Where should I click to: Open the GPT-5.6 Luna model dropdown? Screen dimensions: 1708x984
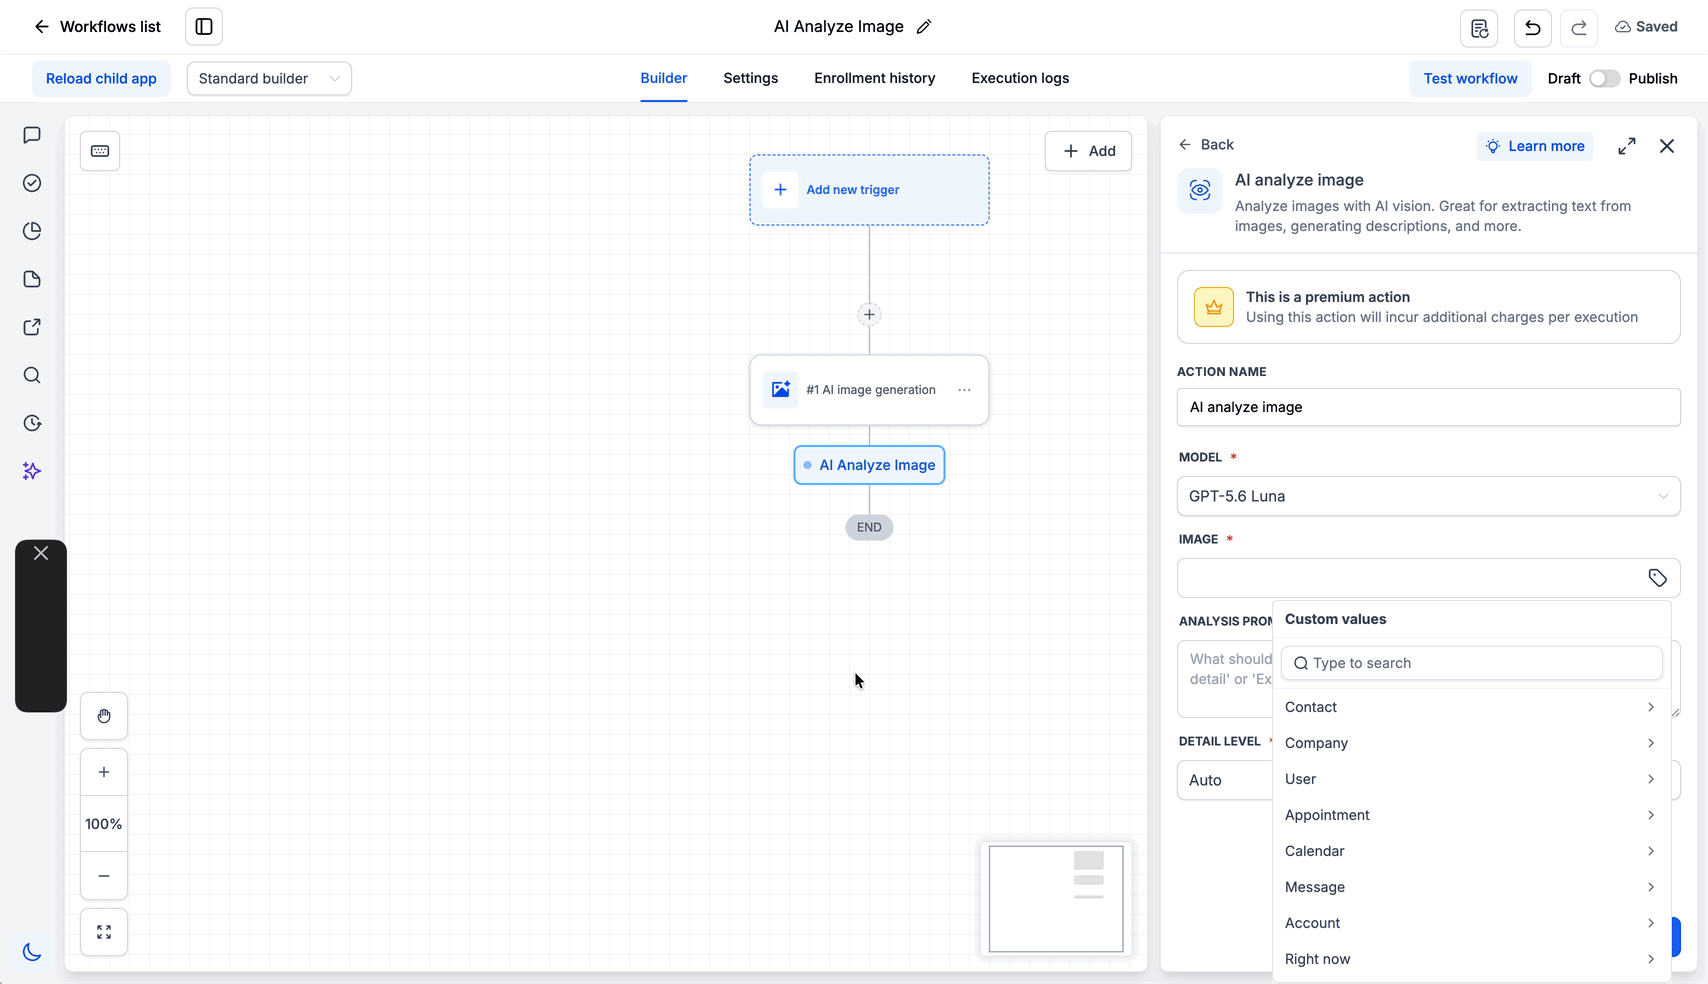click(x=1428, y=496)
